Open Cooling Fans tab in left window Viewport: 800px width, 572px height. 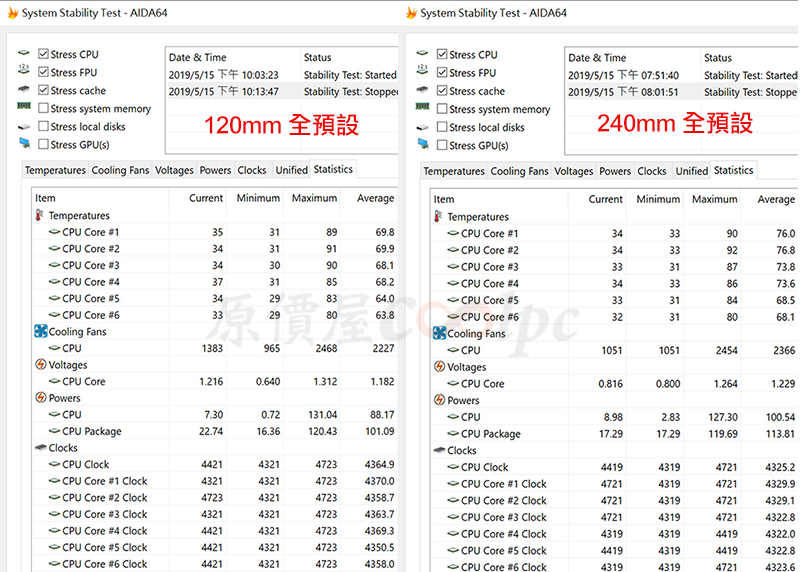tap(120, 170)
